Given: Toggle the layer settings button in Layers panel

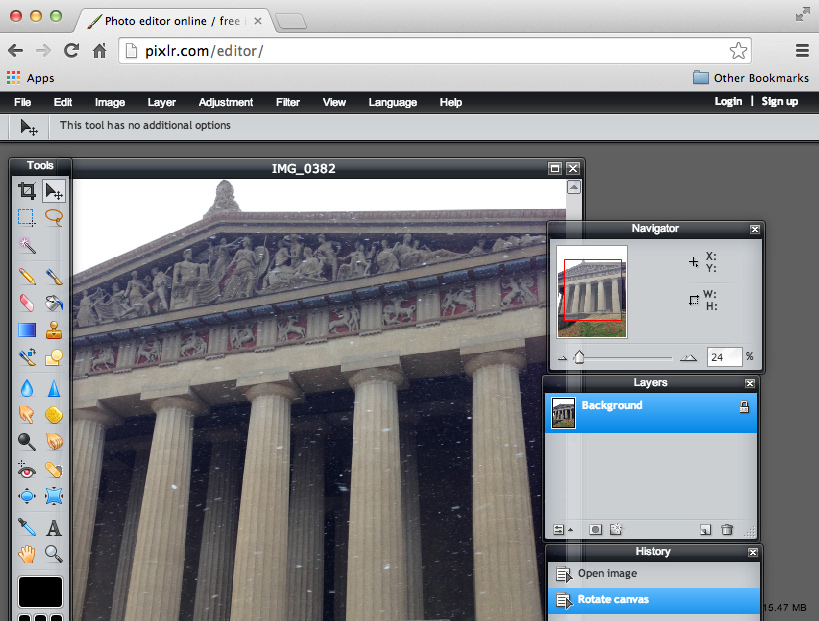Looking at the screenshot, I should [559, 530].
